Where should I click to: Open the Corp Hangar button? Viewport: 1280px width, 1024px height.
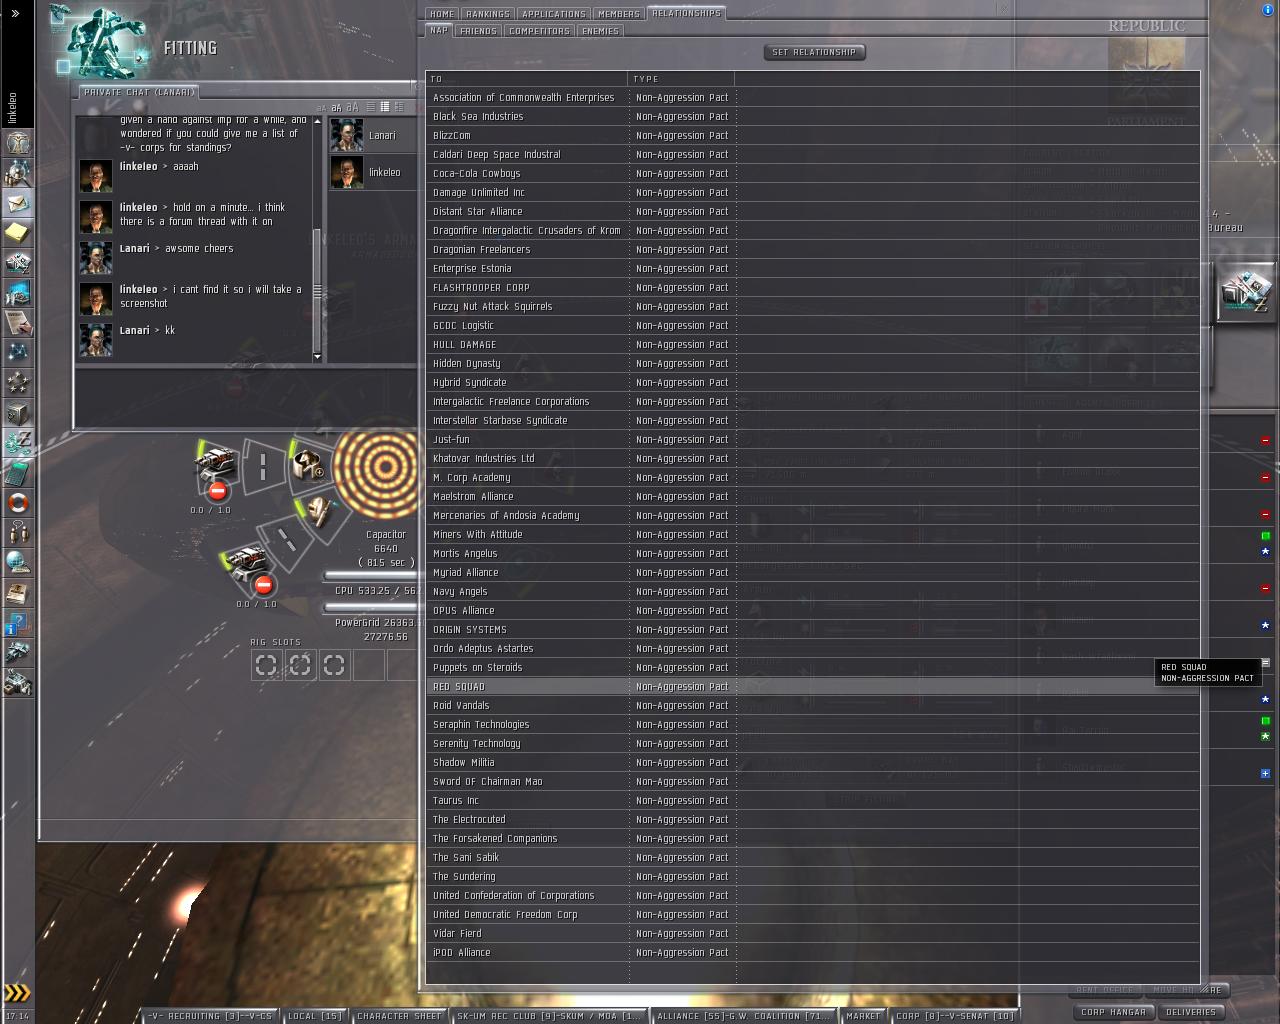1113,1012
